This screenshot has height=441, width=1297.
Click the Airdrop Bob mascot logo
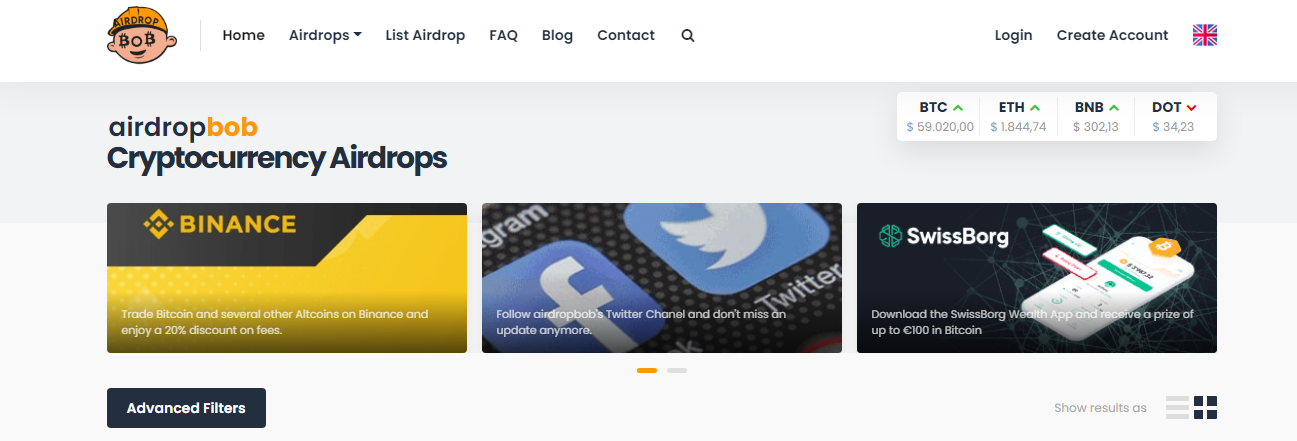[x=142, y=36]
